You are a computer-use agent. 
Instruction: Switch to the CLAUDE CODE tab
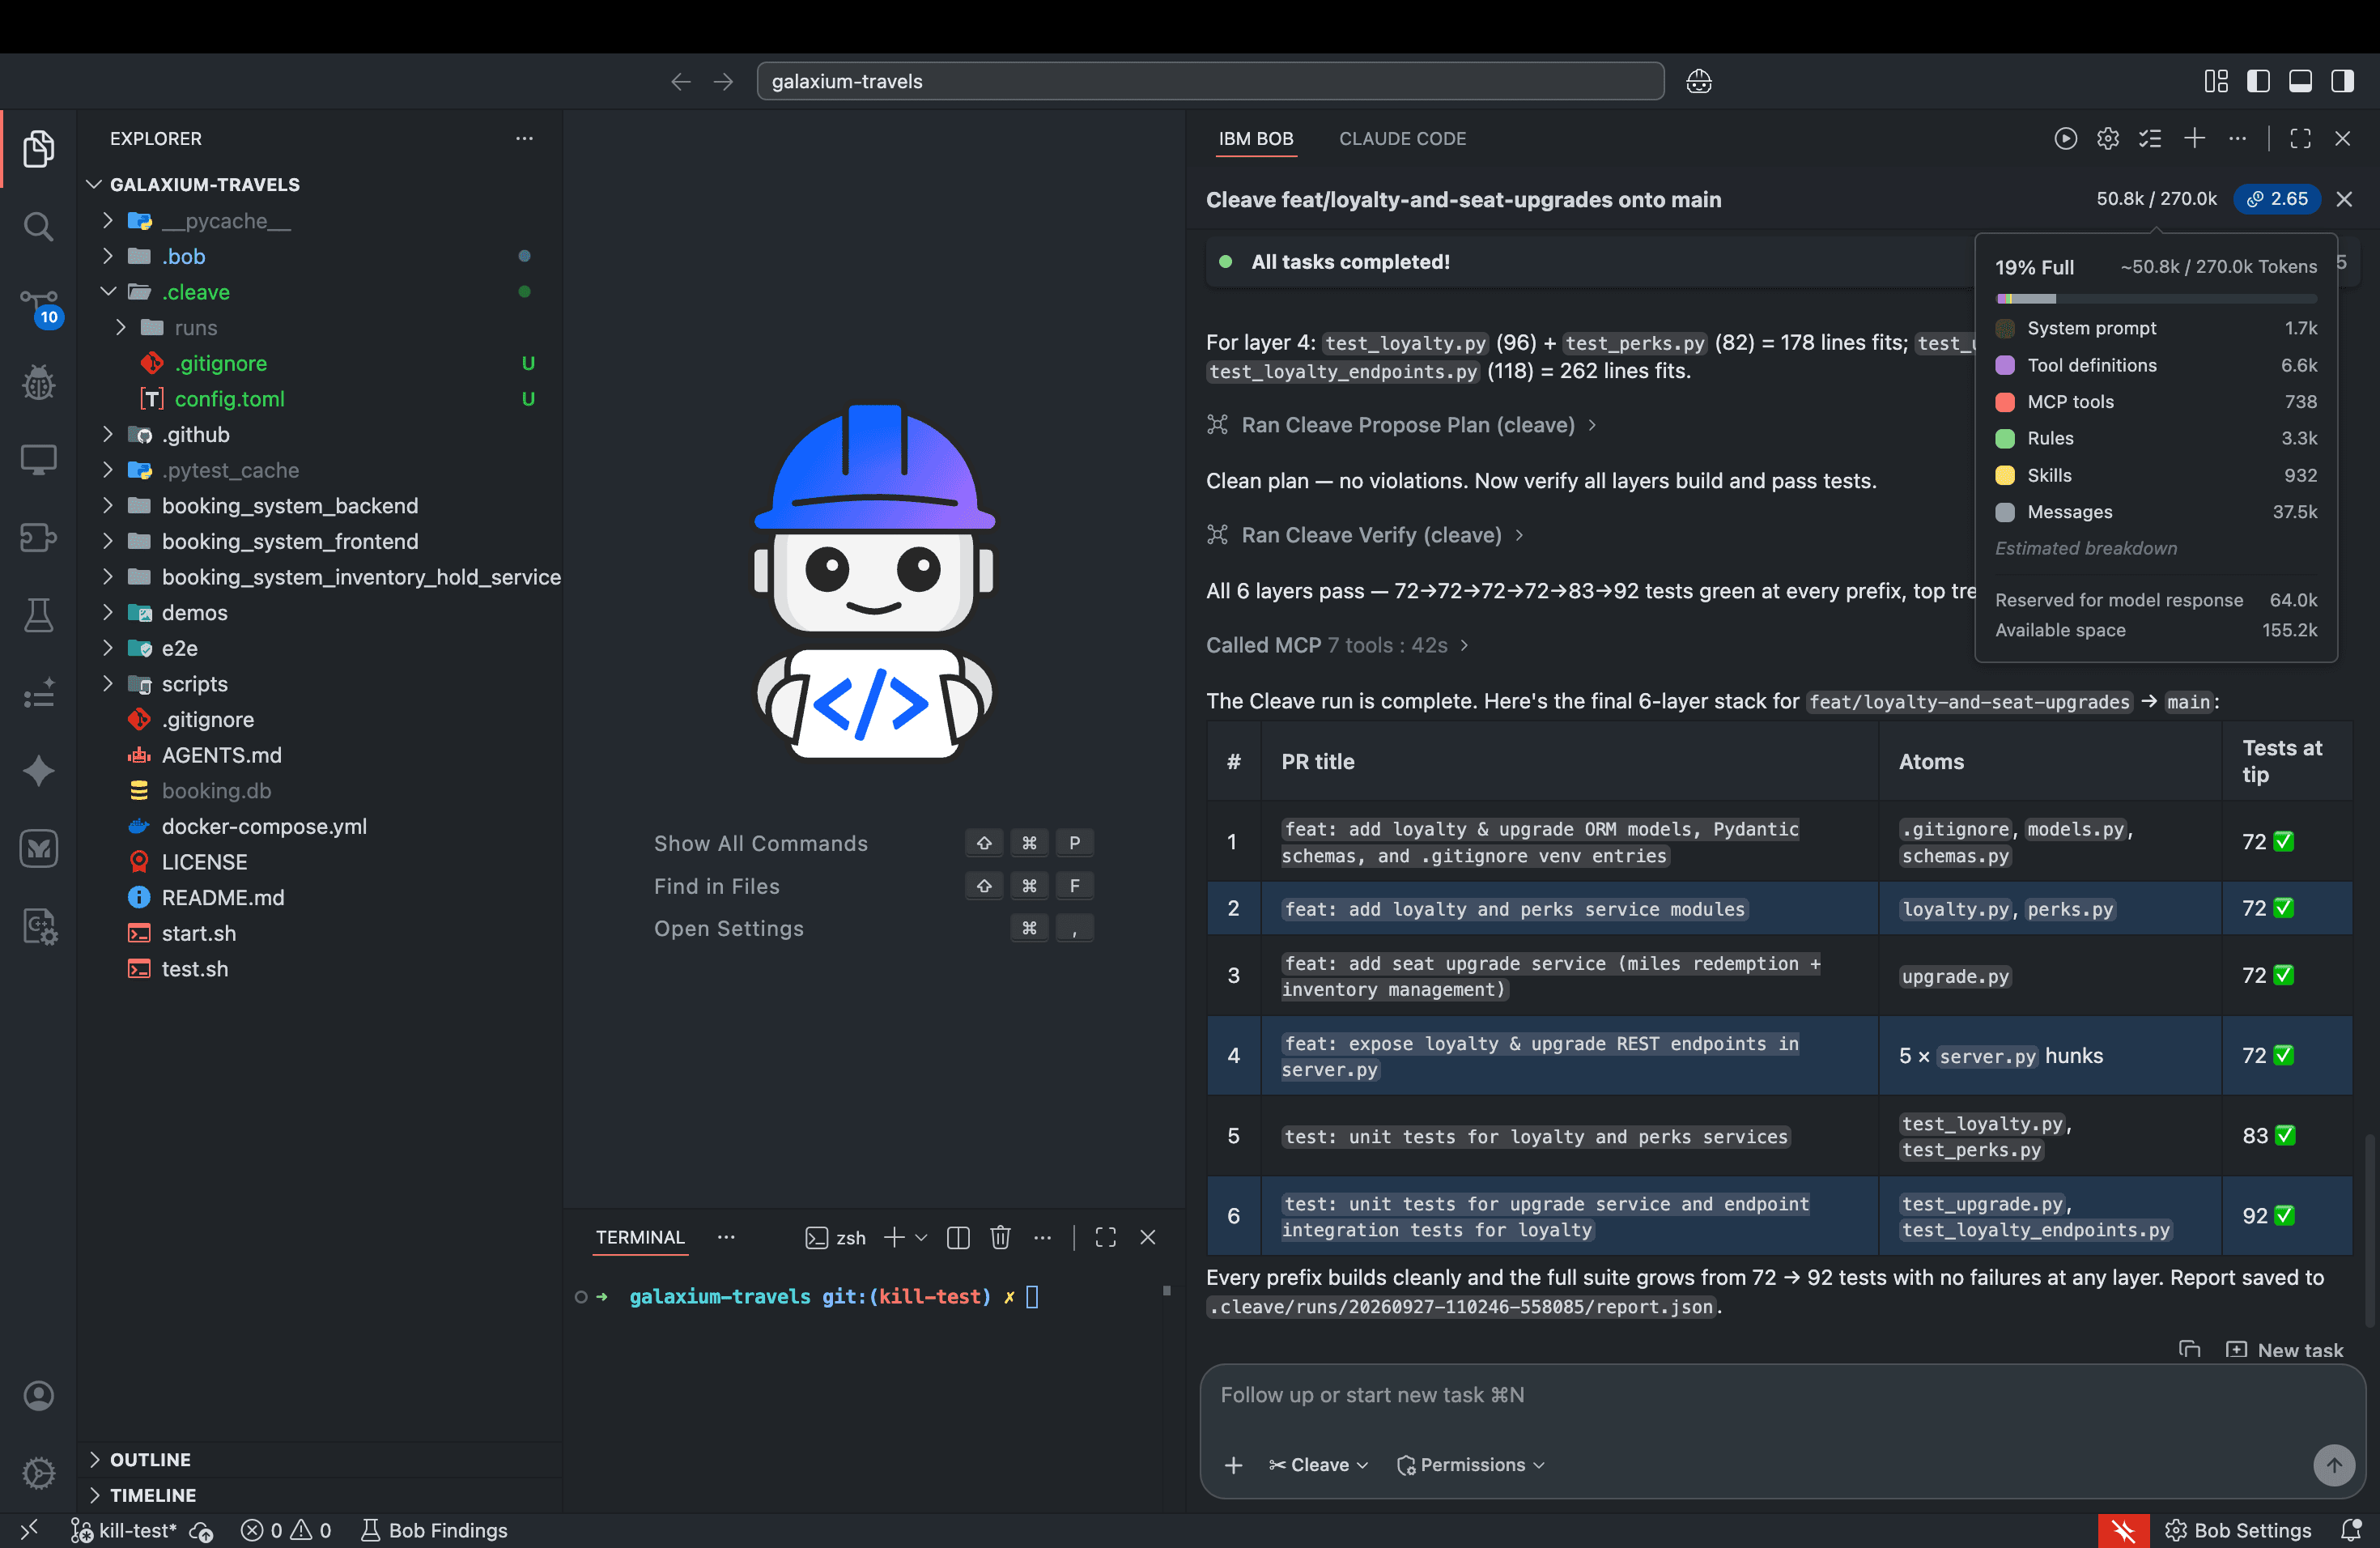pyautogui.click(x=1402, y=139)
